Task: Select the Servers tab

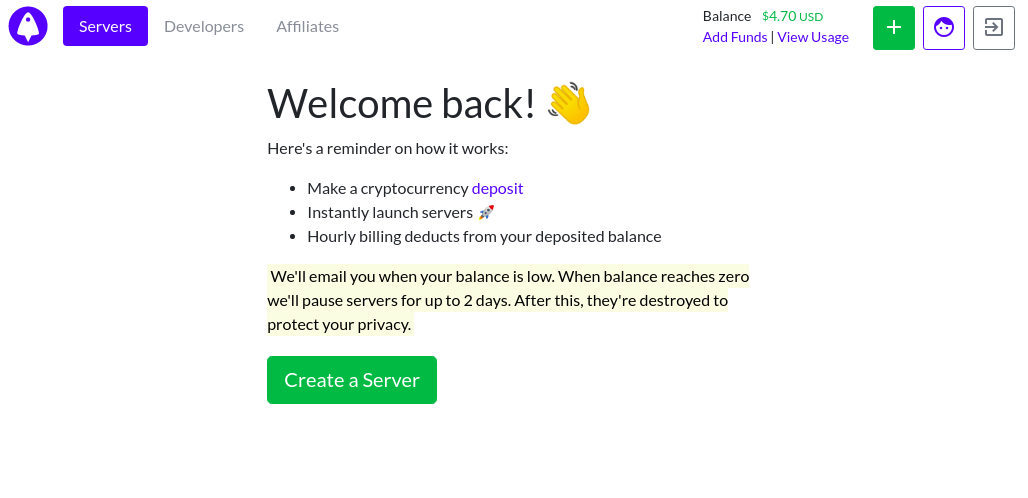Action: [x=106, y=26]
